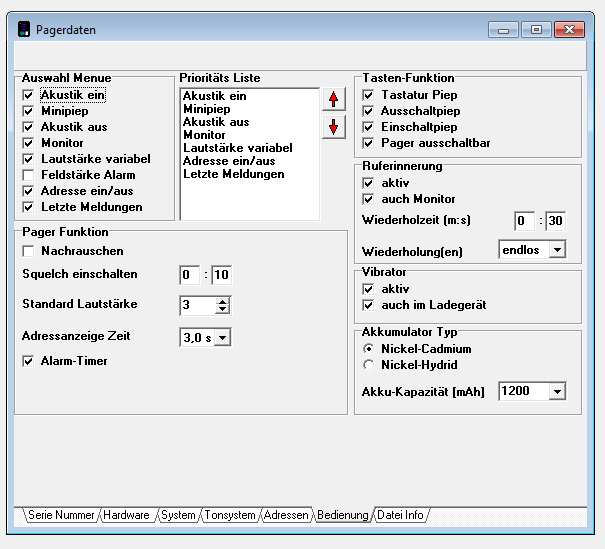
Task: Open the Adressanzeige Zeit dropdown
Action: (x=222, y=338)
